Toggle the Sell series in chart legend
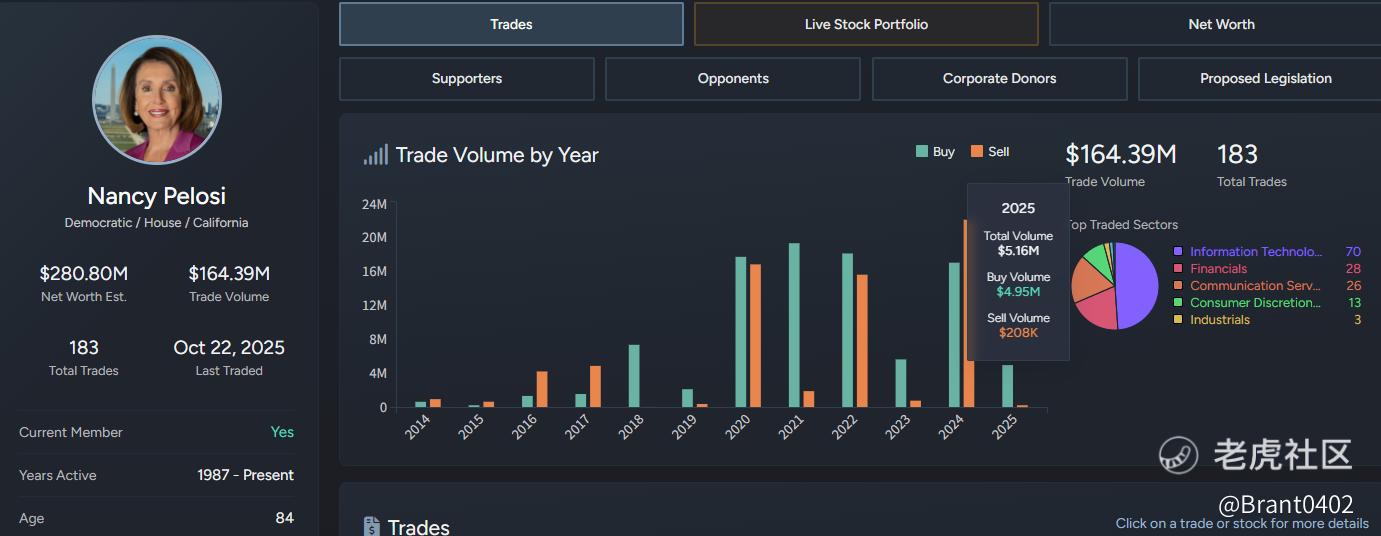 (x=990, y=152)
